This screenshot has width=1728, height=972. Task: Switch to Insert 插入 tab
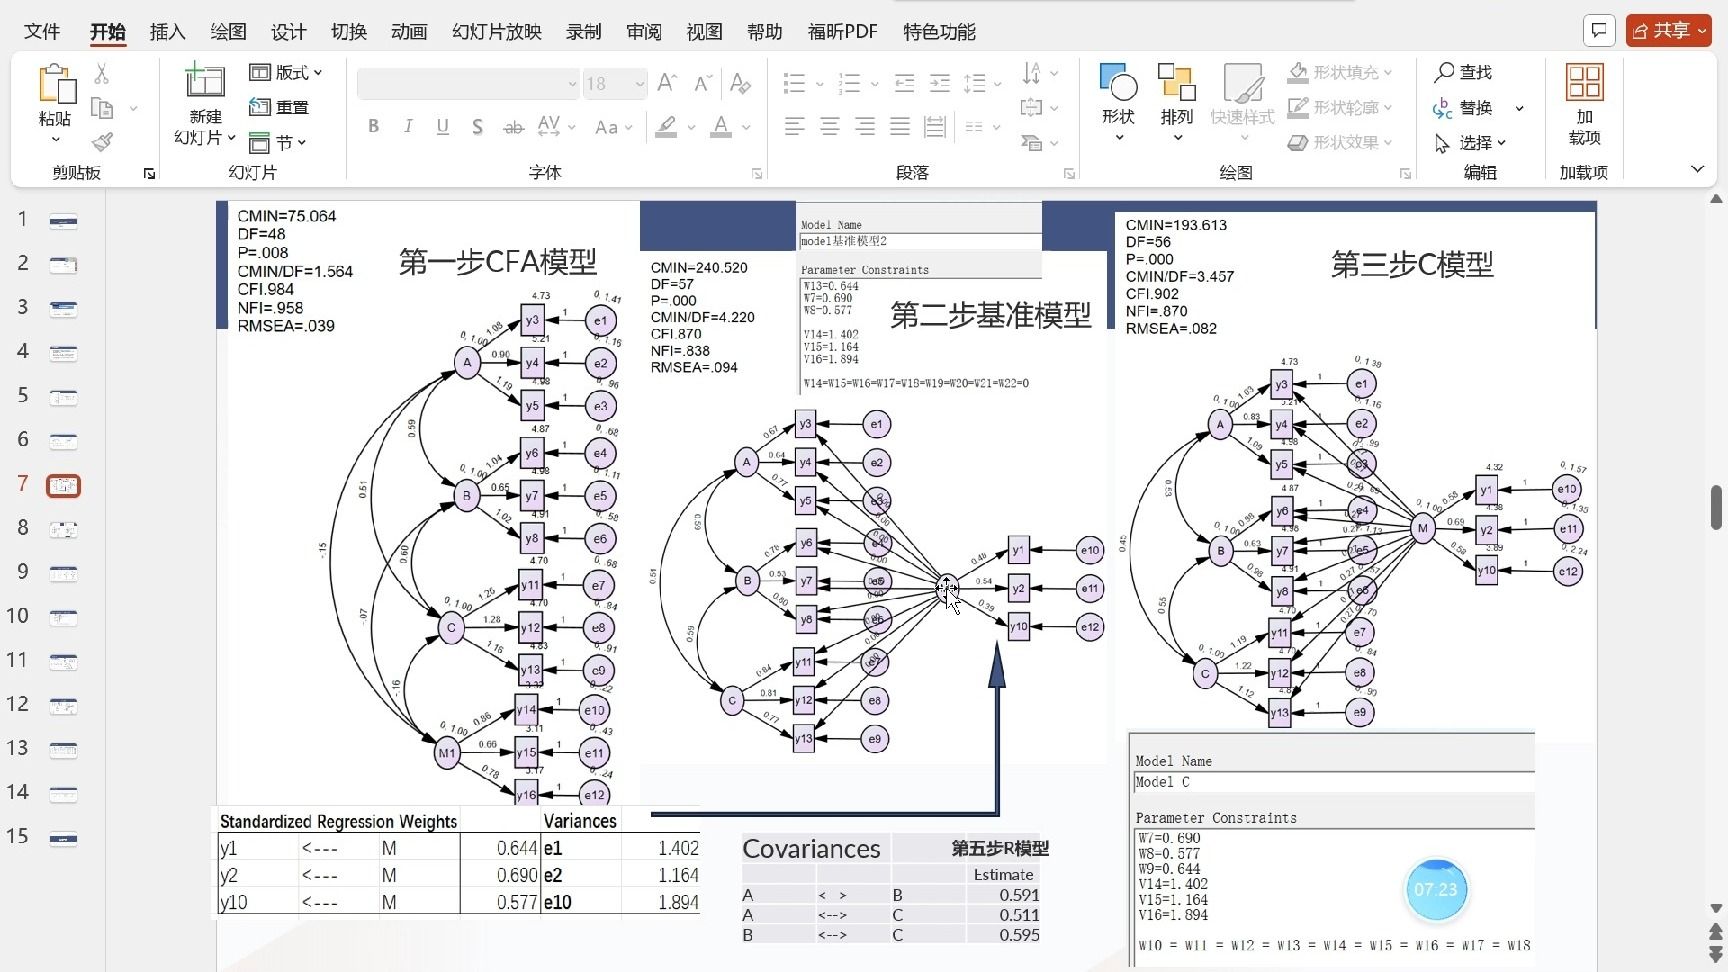point(167,31)
